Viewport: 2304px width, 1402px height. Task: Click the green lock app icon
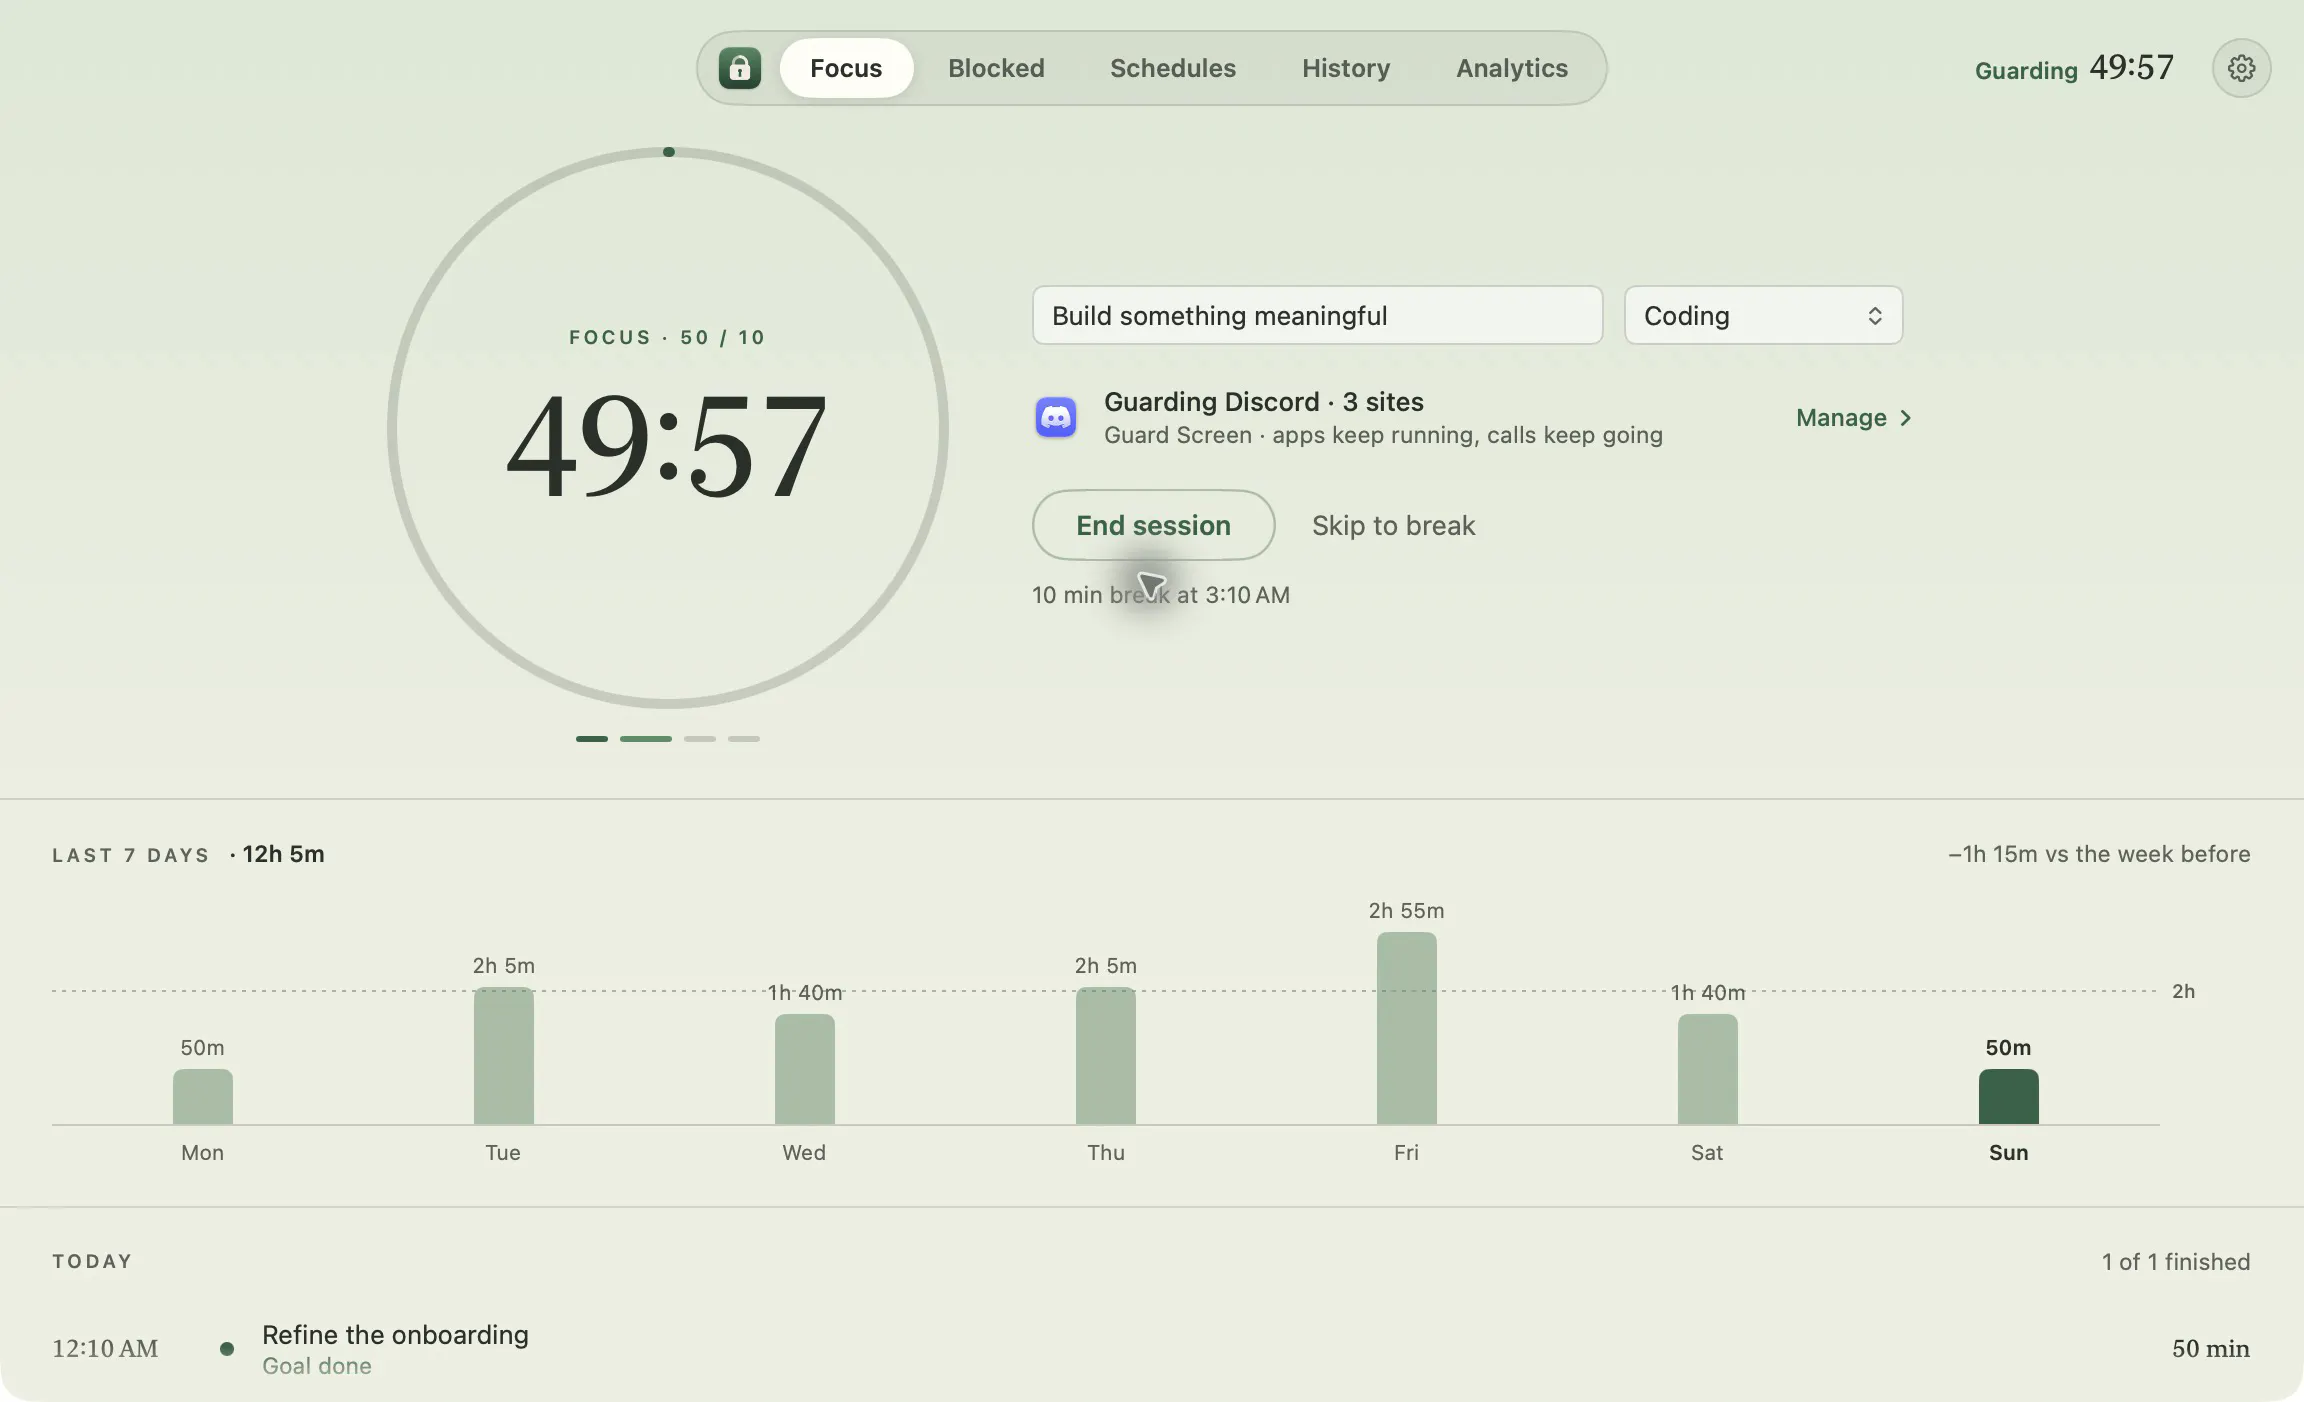coord(740,68)
